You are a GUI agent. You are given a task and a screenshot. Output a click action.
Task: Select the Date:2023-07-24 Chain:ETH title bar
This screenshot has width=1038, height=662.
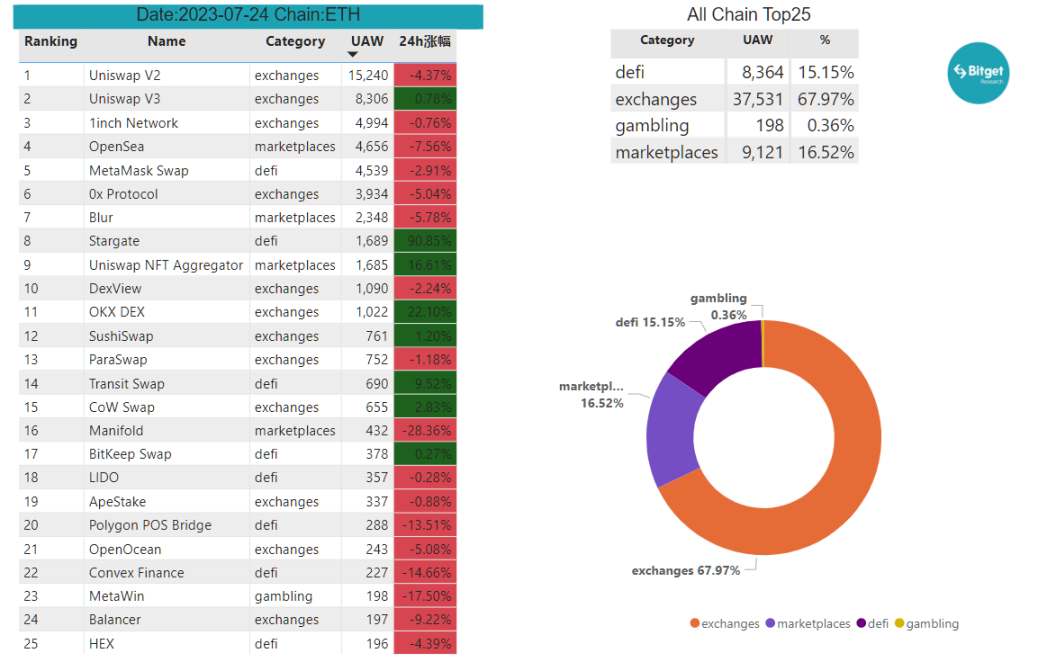[x=248, y=16]
